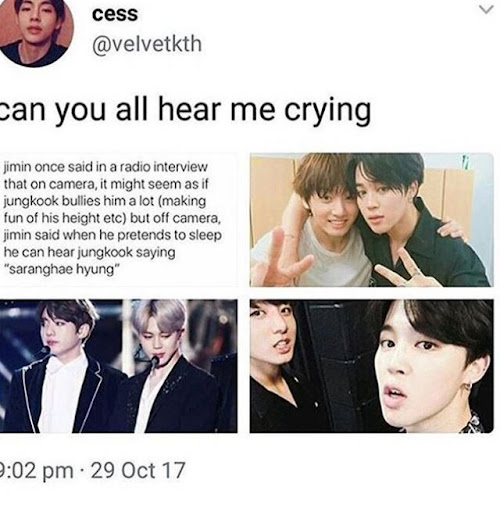Open the tweet options chevron menu
The image size is (500, 512).
click(486, 10)
